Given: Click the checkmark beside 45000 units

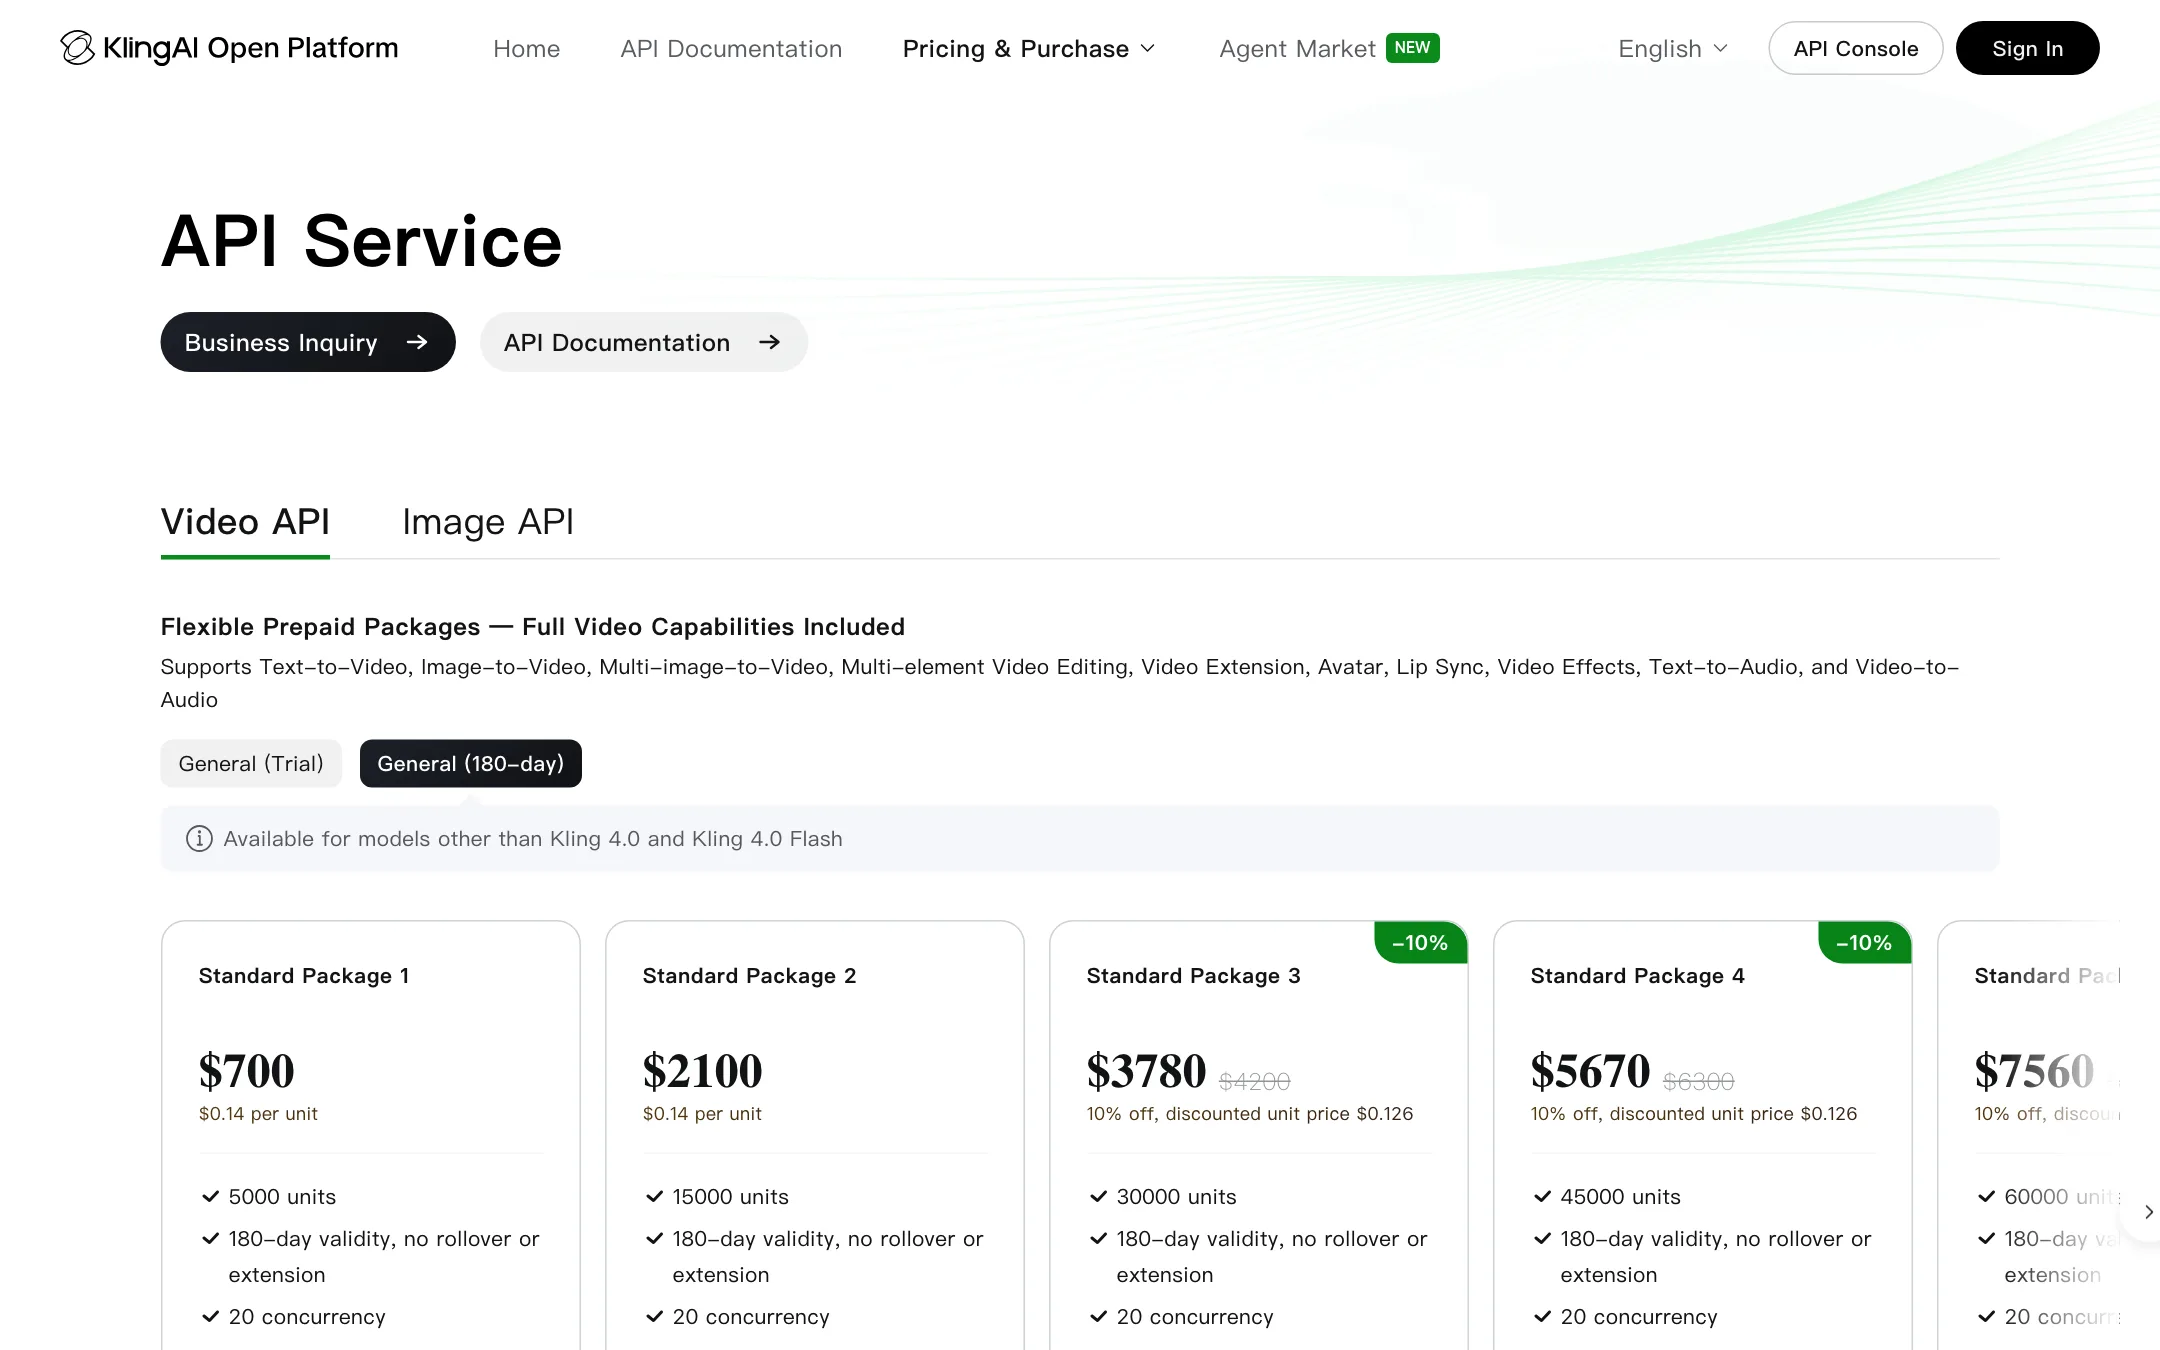Looking at the screenshot, I should coord(1542,1196).
